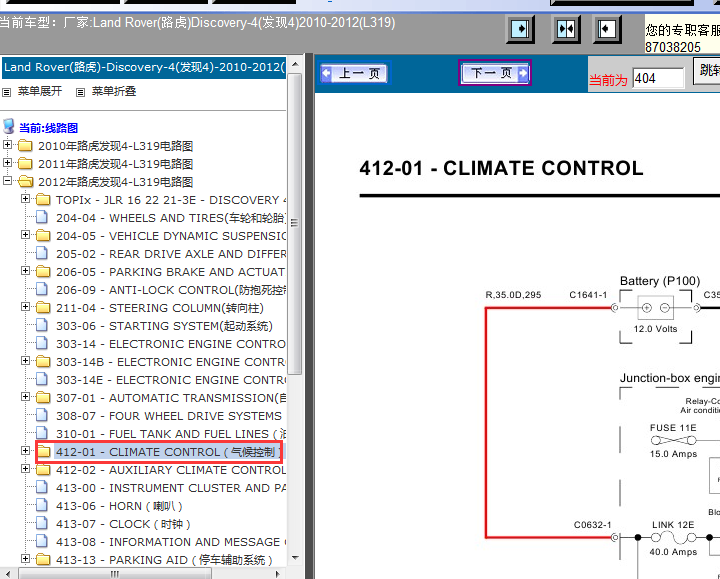Open 308-07 - FOUR WHEEL DRIVE SYSTEMS entry

169,416
